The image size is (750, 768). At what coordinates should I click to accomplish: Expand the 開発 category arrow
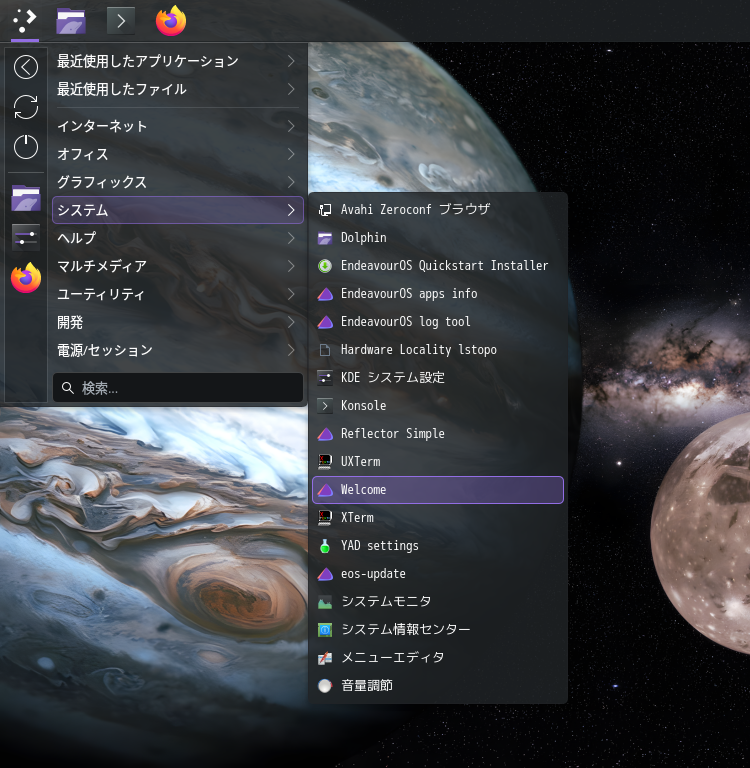291,322
